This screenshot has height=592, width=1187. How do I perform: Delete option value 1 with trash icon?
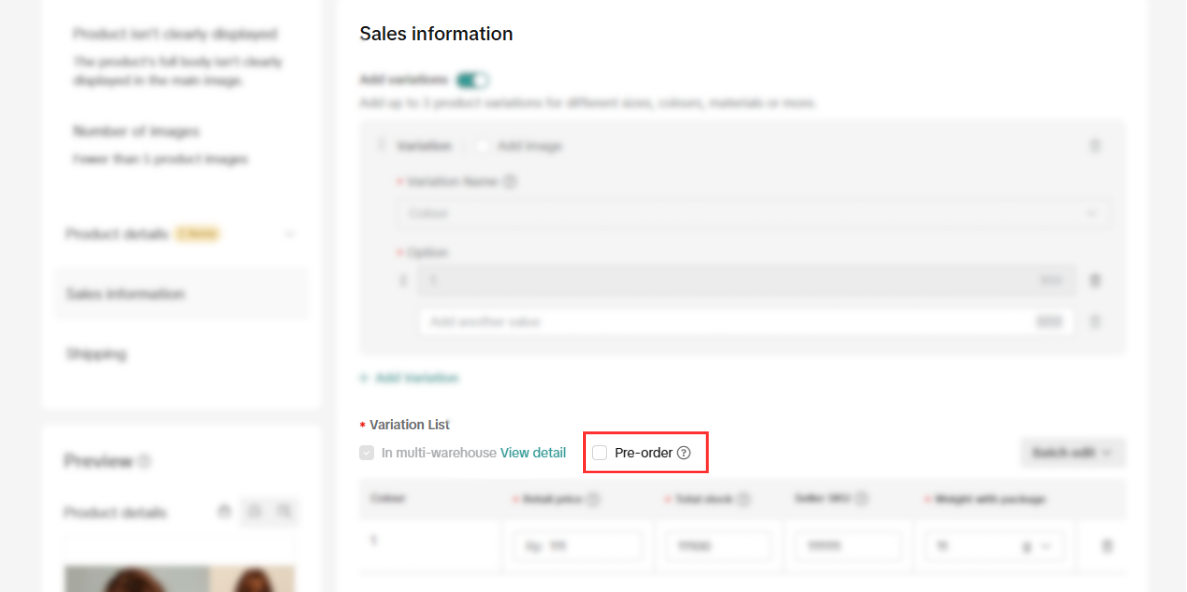tap(1095, 281)
